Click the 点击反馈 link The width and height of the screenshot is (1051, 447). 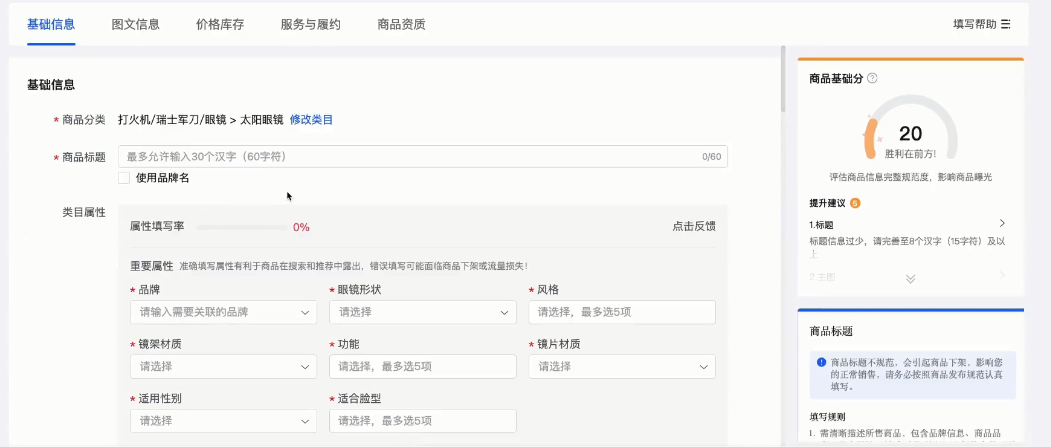pos(694,227)
